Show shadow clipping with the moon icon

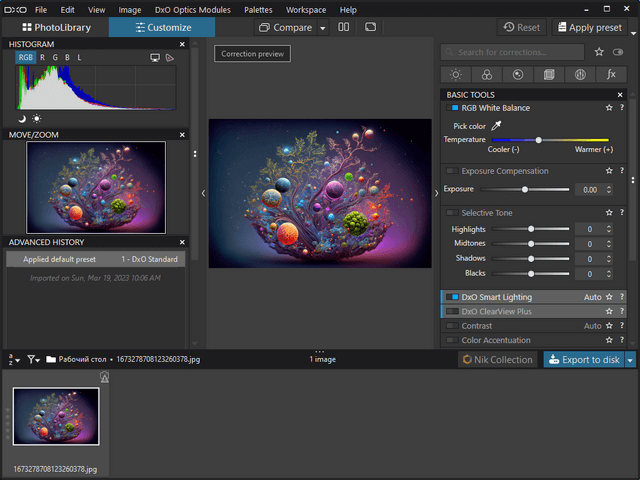(22, 119)
